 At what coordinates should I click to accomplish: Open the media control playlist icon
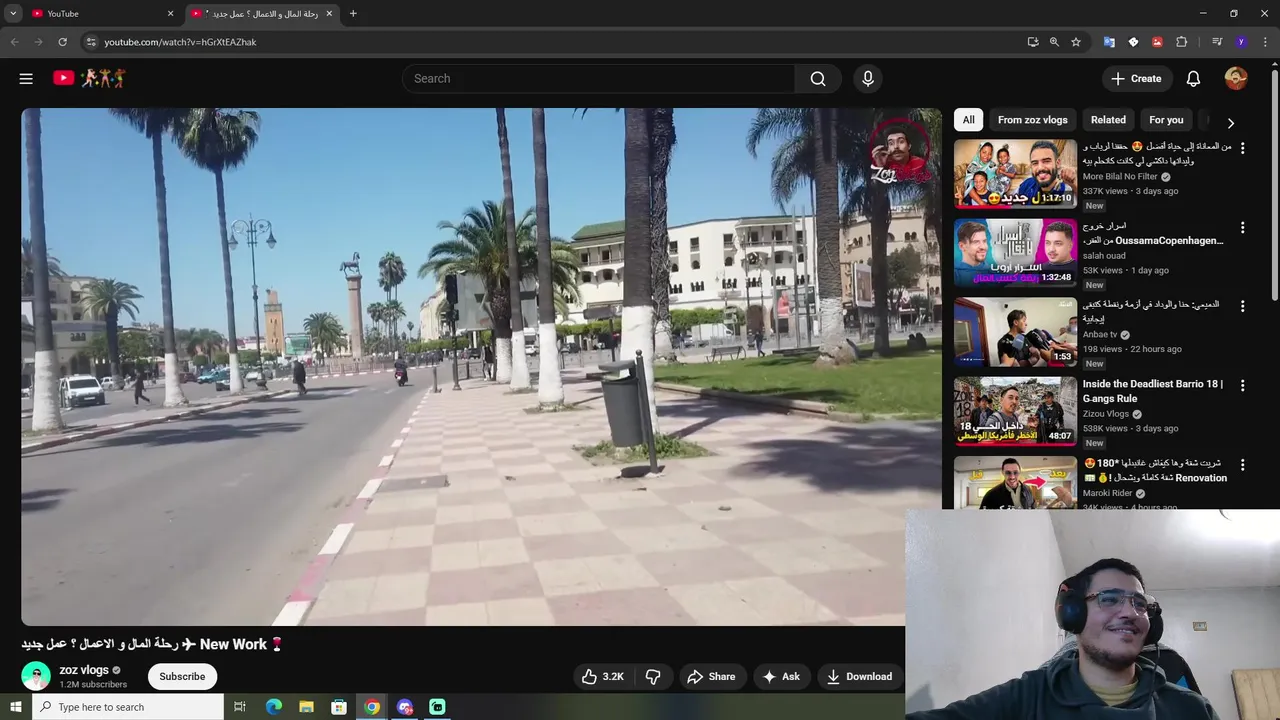(1216, 42)
